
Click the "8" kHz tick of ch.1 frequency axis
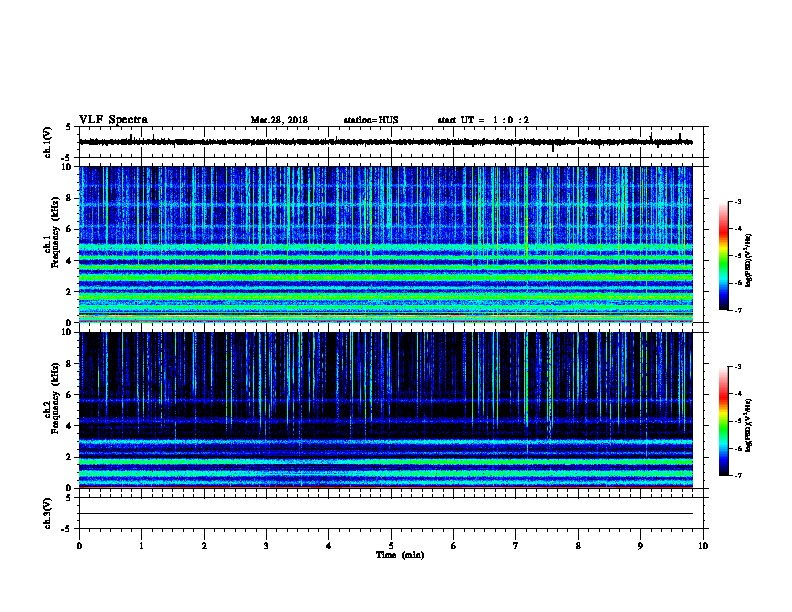click(x=69, y=198)
